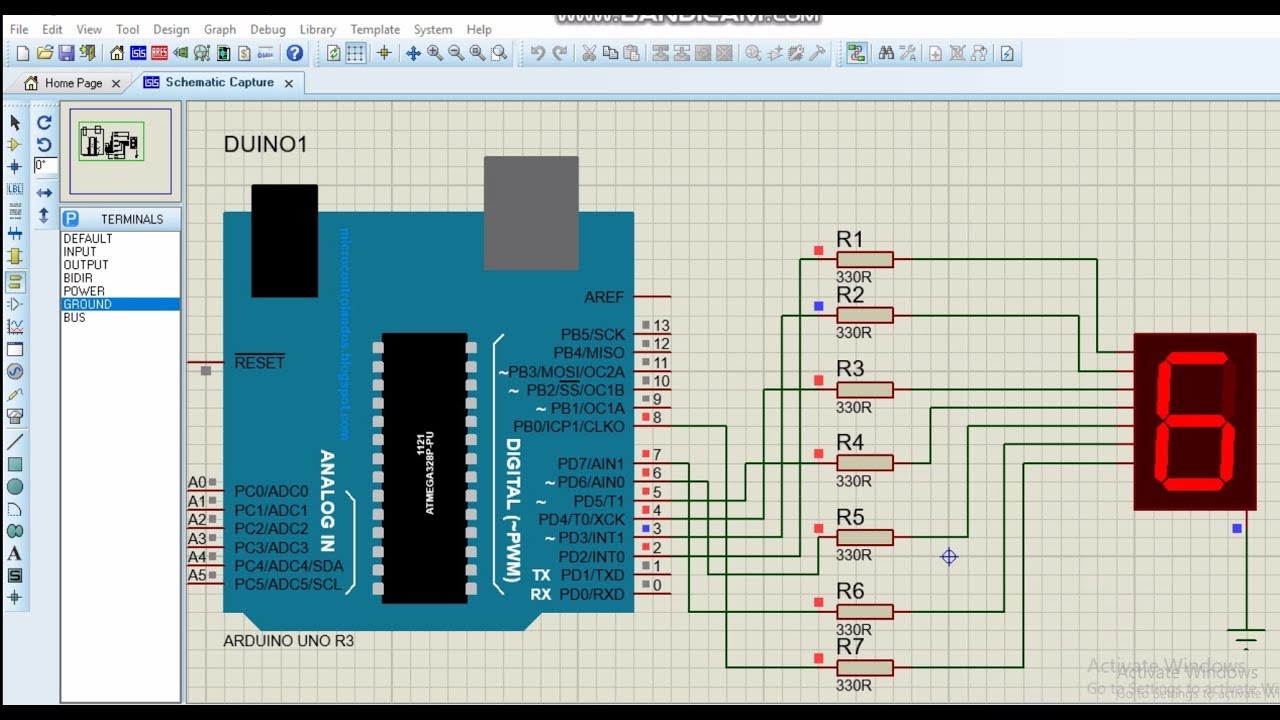Select the Graph mode tool
The image size is (1280, 720).
point(15,326)
